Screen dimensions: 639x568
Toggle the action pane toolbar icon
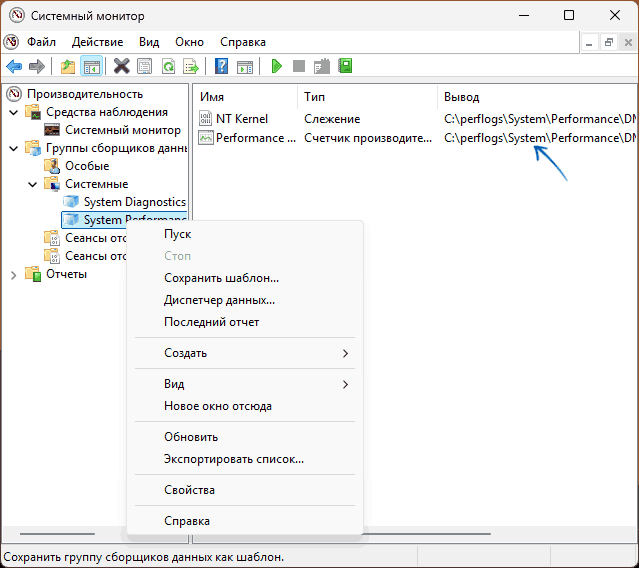click(x=245, y=66)
